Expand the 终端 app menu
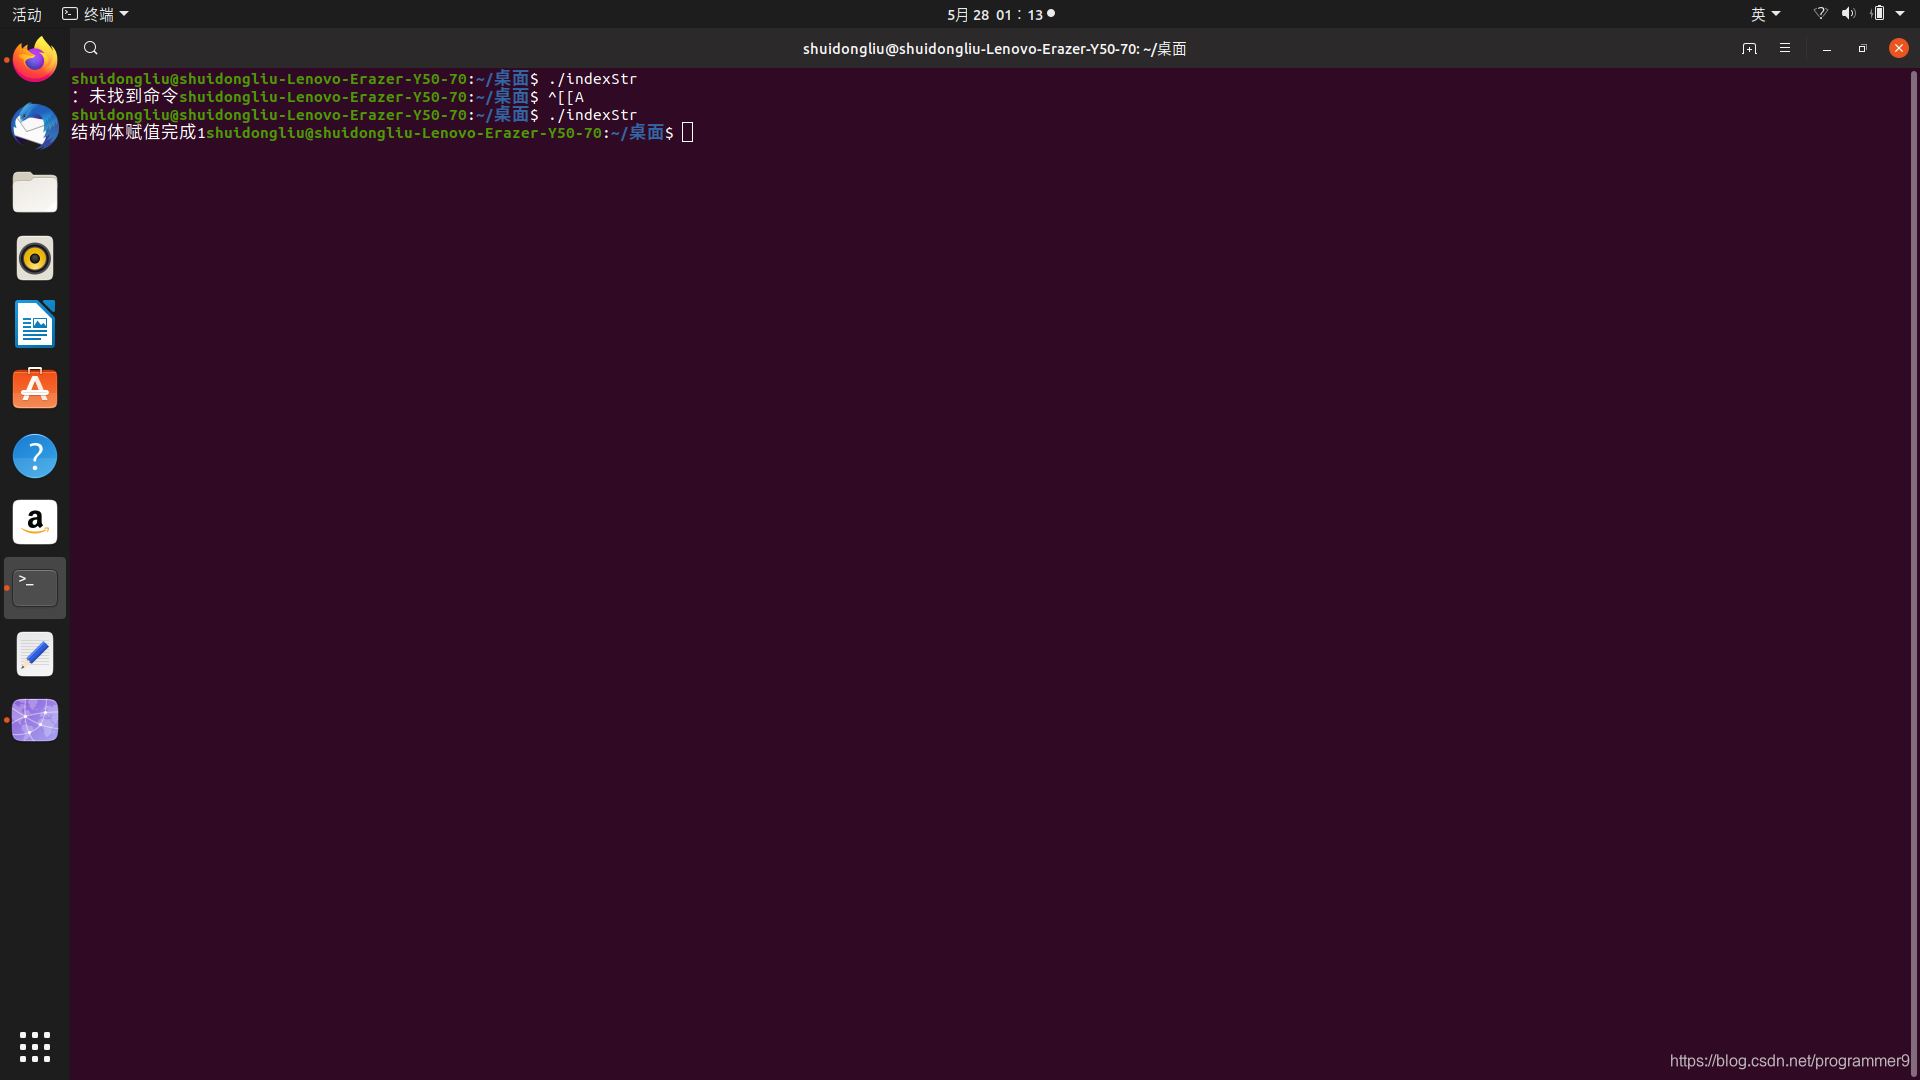Screen dimensions: 1920x1080 (96, 14)
